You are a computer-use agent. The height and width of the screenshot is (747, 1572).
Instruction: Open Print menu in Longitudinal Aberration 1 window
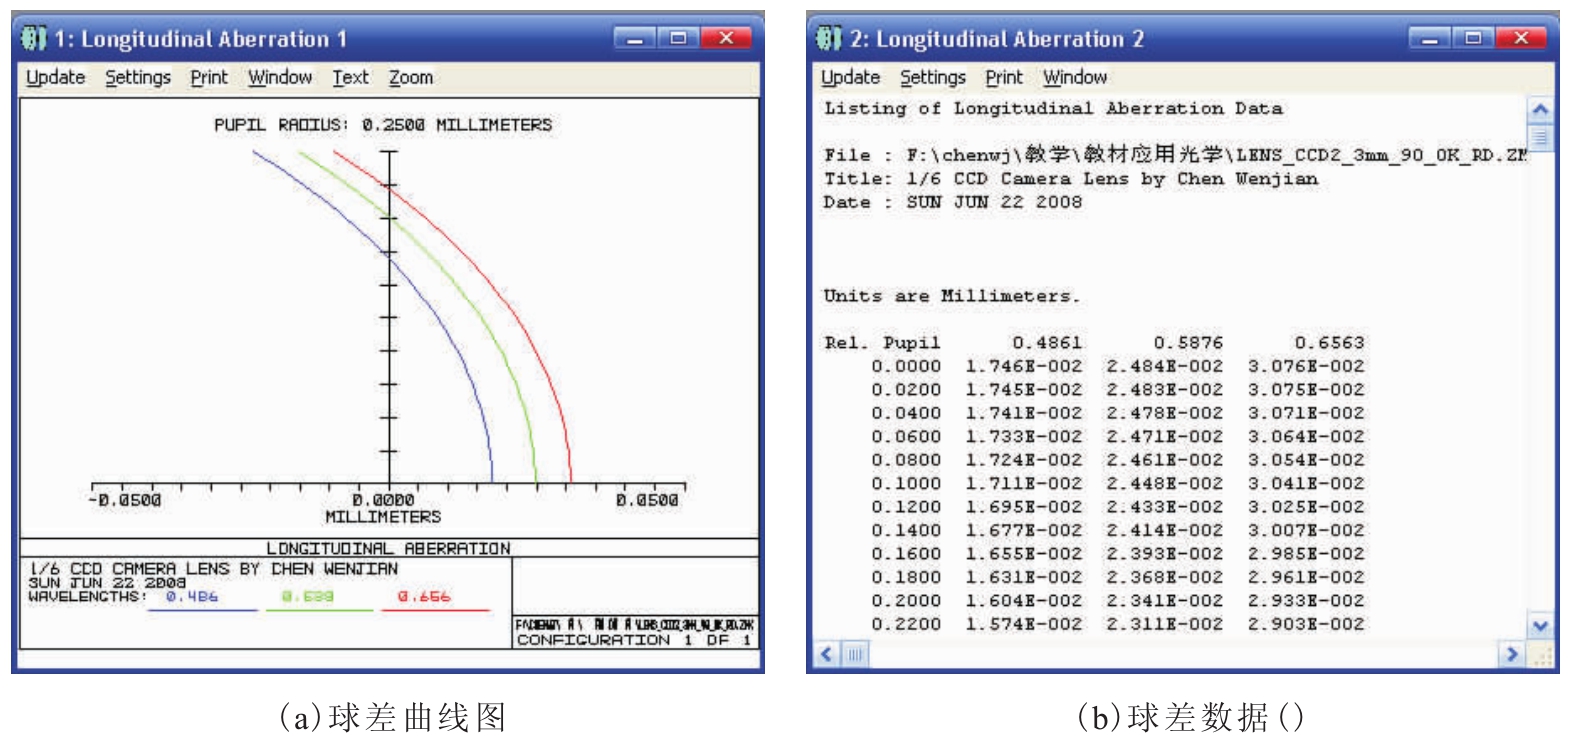coord(209,77)
